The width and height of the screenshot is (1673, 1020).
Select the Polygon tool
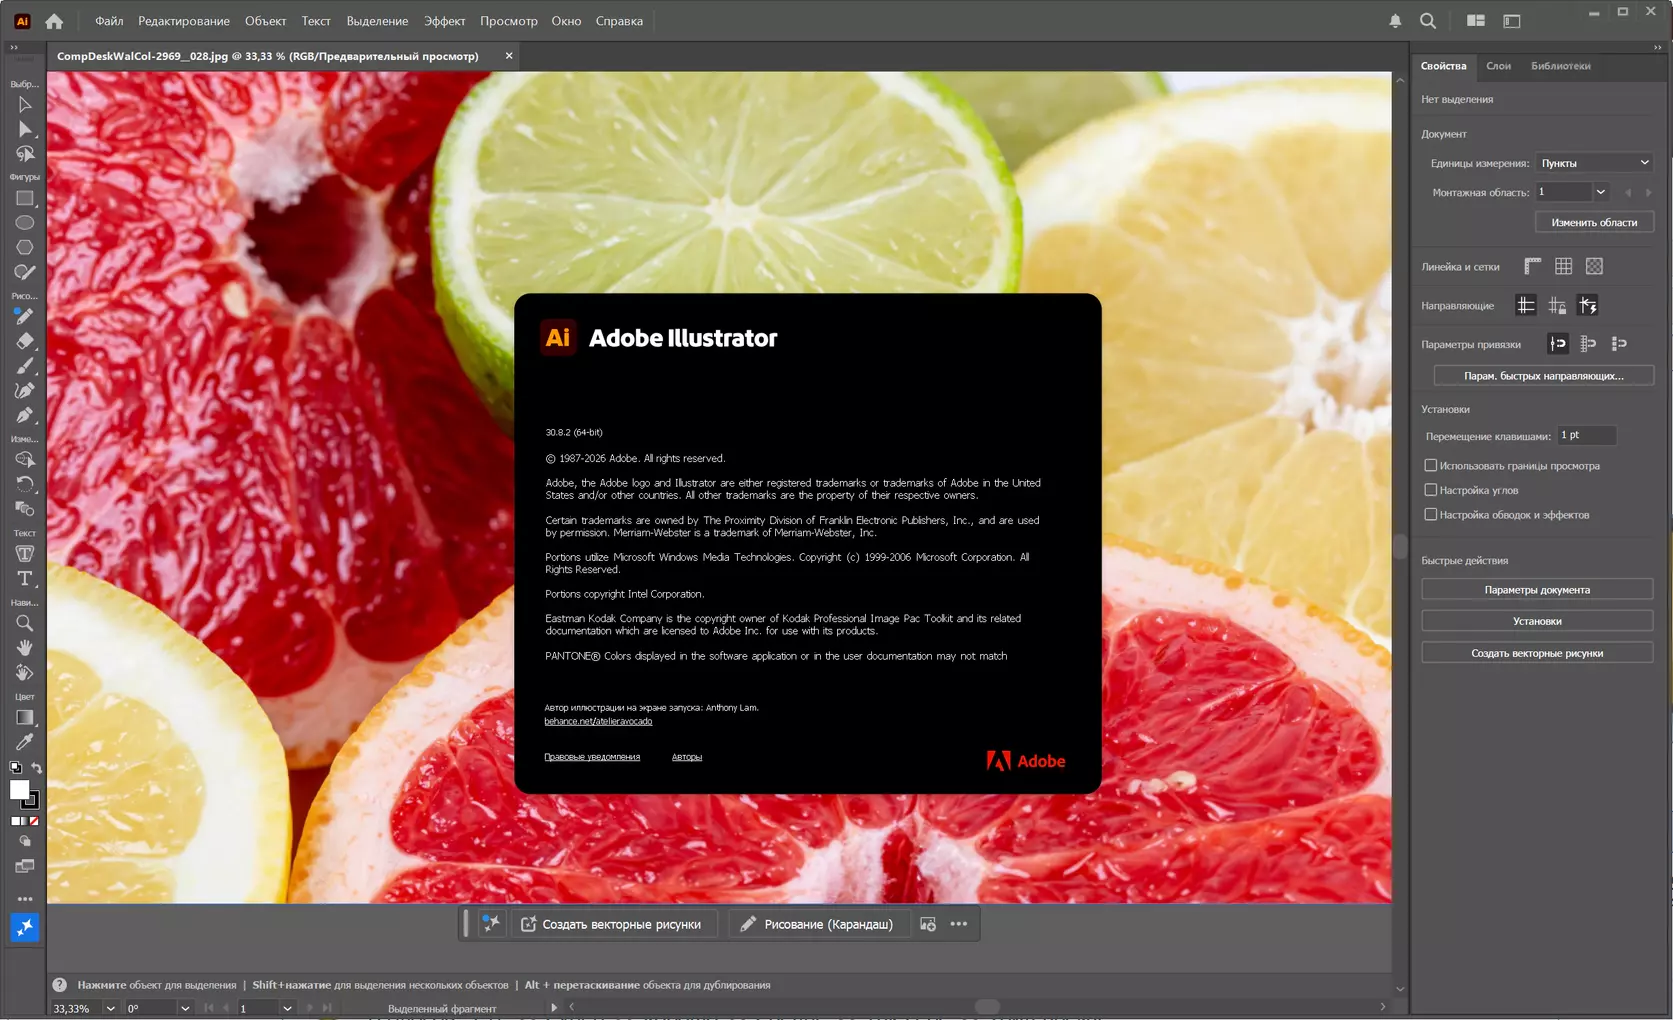tap(25, 247)
